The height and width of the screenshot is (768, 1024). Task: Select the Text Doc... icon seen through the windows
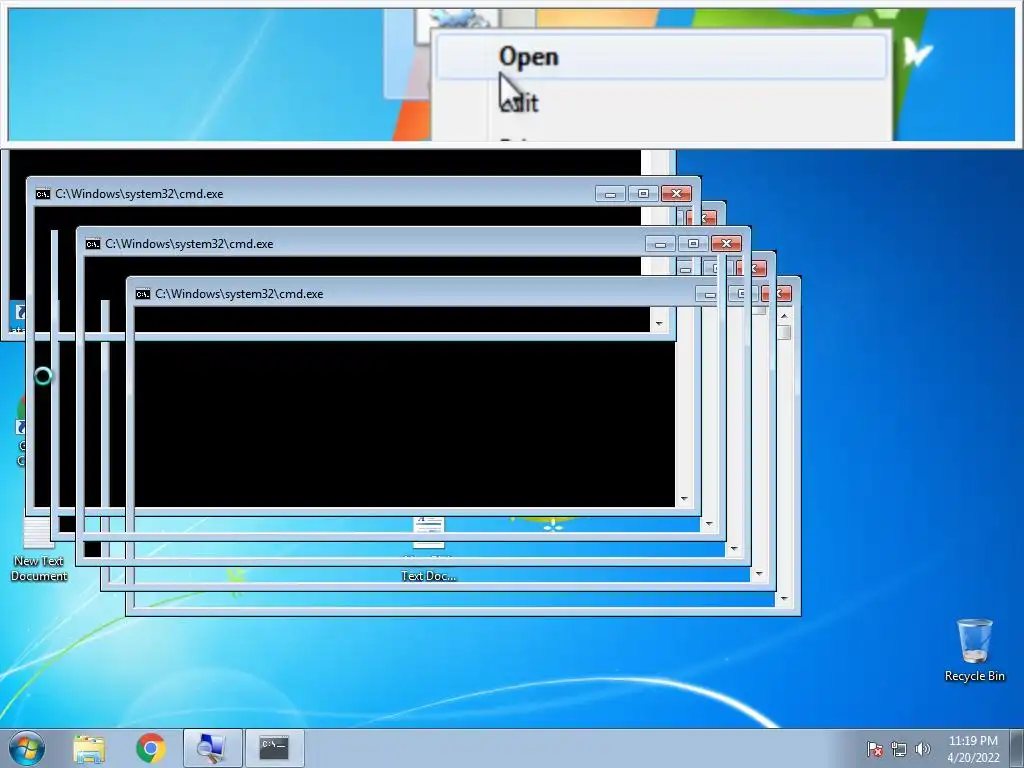tap(428, 549)
